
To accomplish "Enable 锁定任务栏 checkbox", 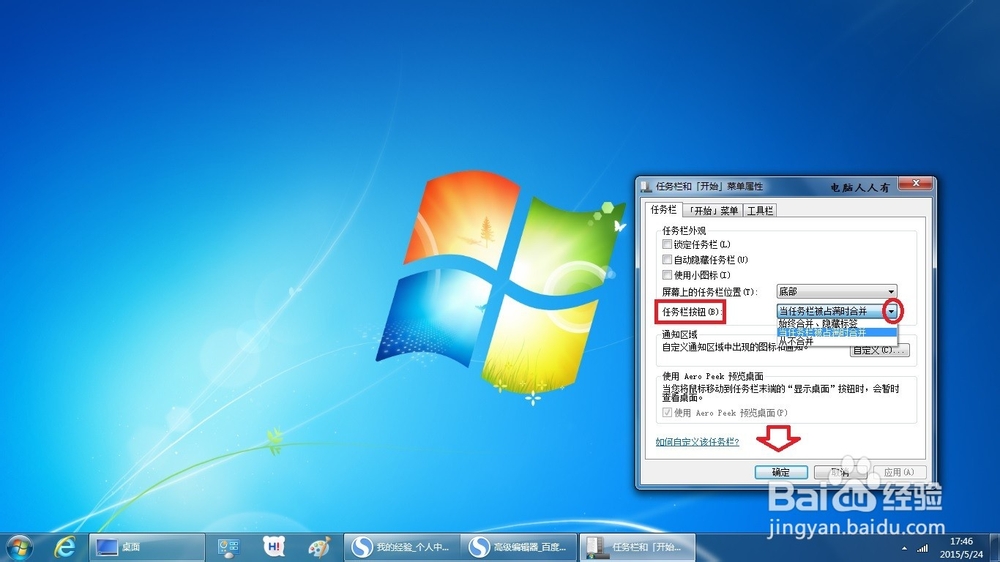I will [x=667, y=244].
